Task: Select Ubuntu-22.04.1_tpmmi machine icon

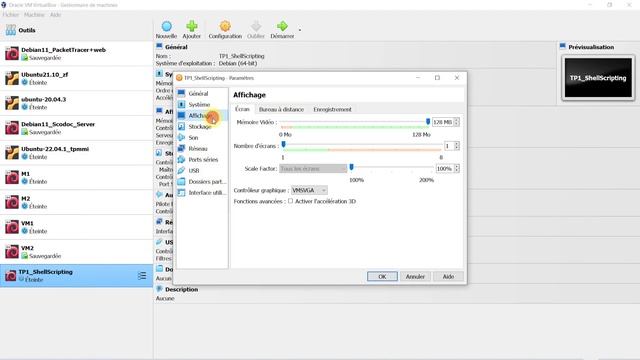Action: click(12, 153)
